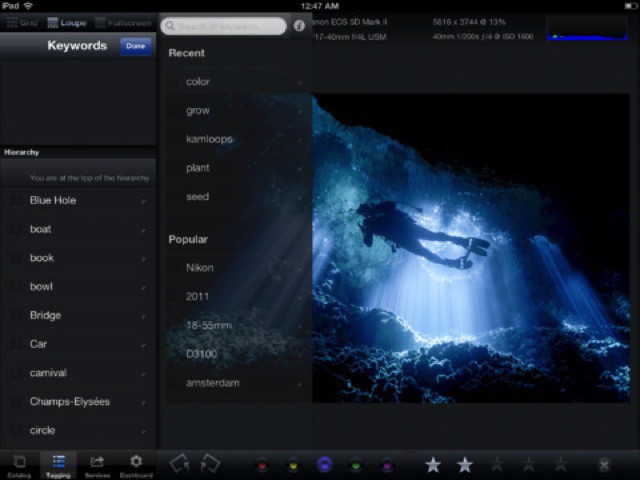The width and height of the screenshot is (640, 480).
Task: Tap the keyword search field
Action: click(x=224, y=27)
